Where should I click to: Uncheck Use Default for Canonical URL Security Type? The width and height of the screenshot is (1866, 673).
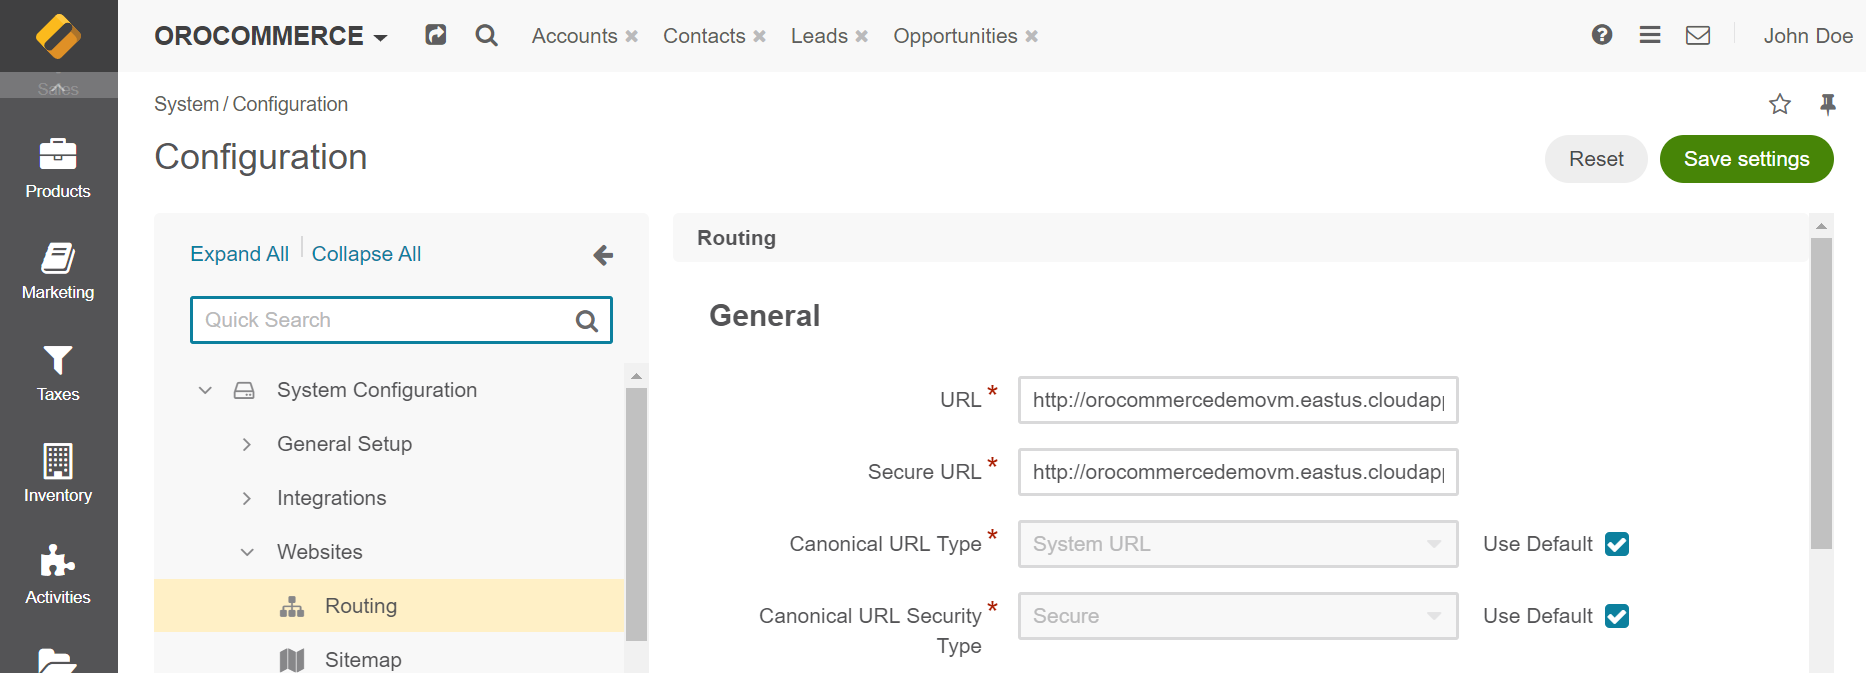tap(1617, 616)
